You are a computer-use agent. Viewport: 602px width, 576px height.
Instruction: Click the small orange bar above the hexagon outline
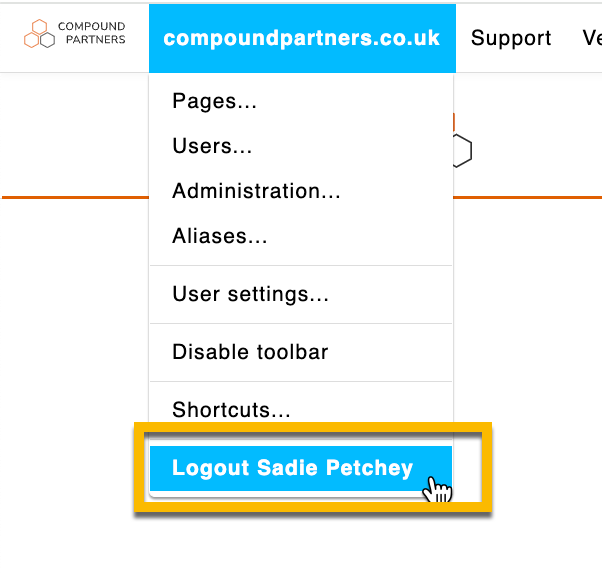pyautogui.click(x=454, y=122)
